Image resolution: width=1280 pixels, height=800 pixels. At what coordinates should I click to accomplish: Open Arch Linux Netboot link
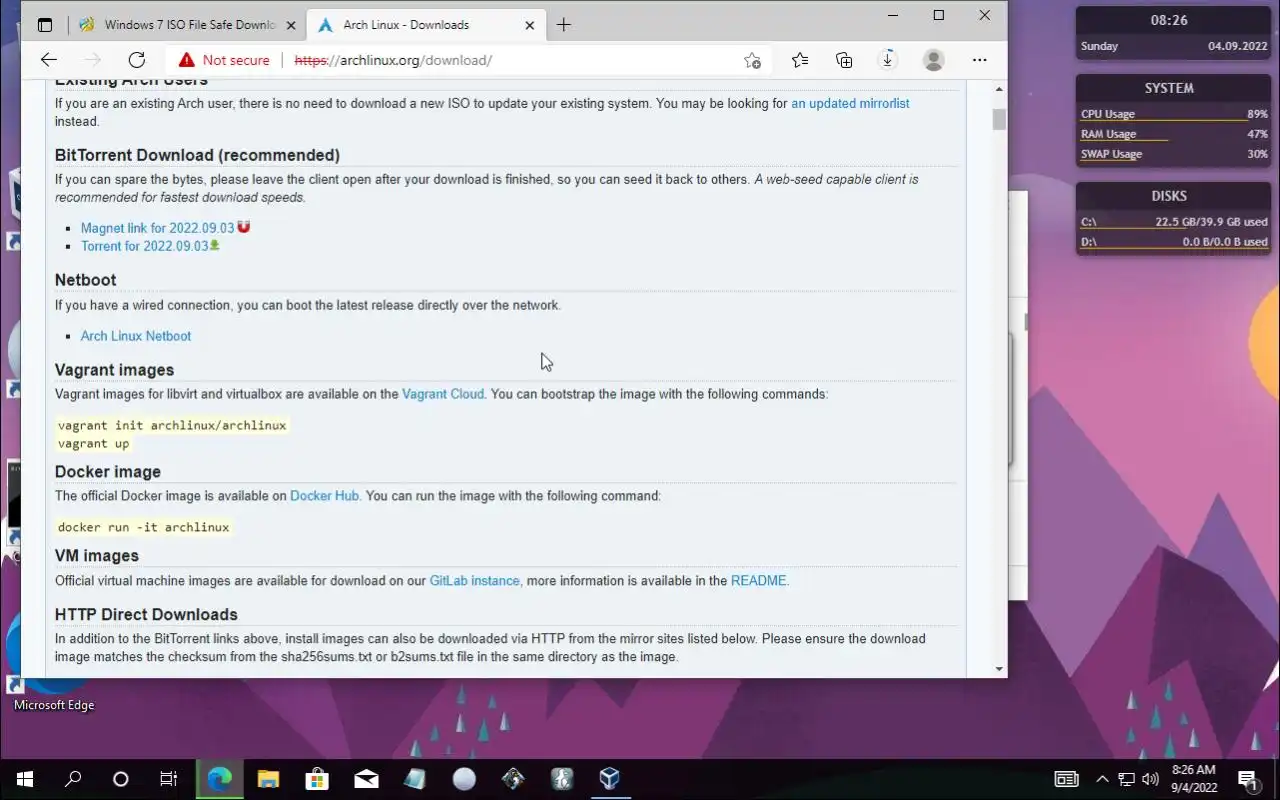(x=136, y=336)
